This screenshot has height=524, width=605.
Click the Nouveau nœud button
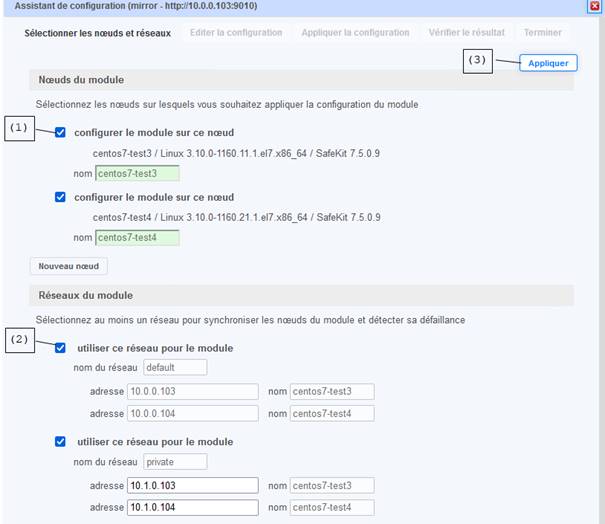(x=68, y=266)
